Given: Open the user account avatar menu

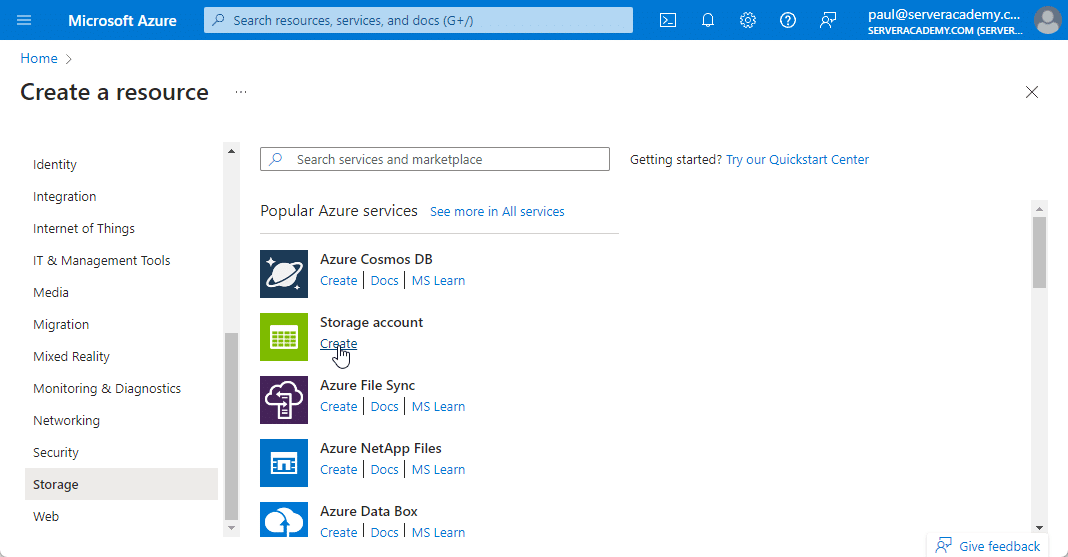Looking at the screenshot, I should [1047, 20].
